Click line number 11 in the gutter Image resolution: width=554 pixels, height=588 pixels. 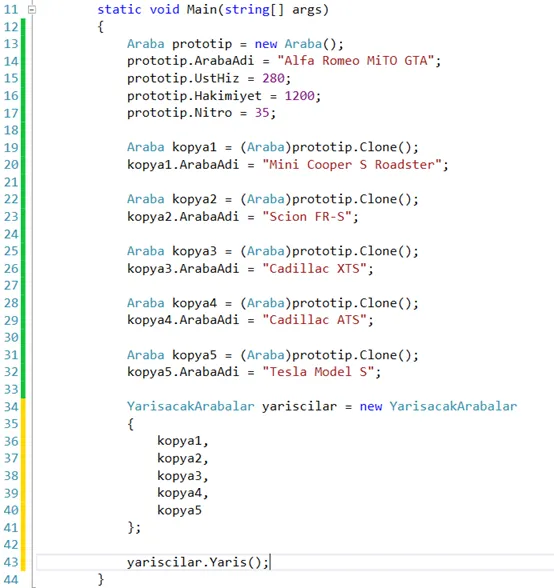pyautogui.click(x=11, y=9)
